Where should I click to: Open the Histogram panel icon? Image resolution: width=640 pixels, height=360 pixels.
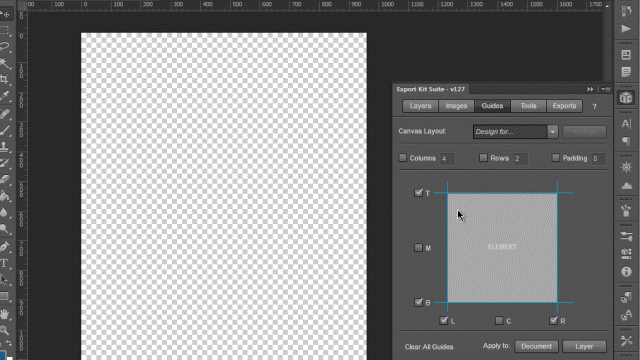[x=626, y=186]
